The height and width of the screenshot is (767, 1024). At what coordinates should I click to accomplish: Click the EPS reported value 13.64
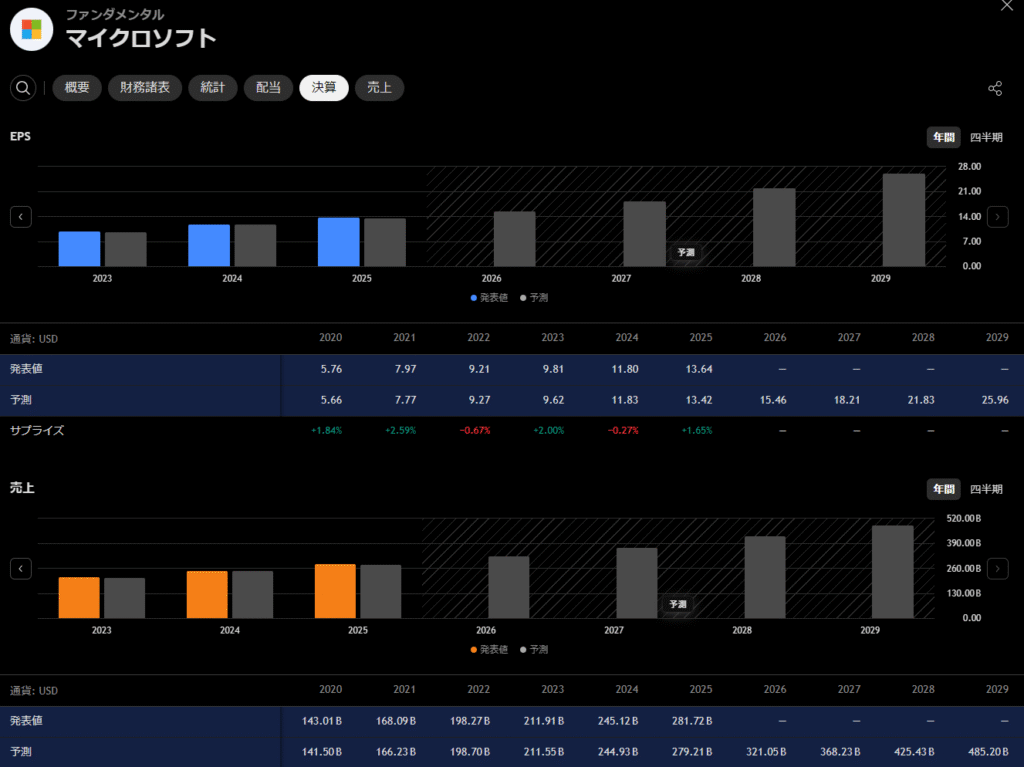(x=699, y=369)
